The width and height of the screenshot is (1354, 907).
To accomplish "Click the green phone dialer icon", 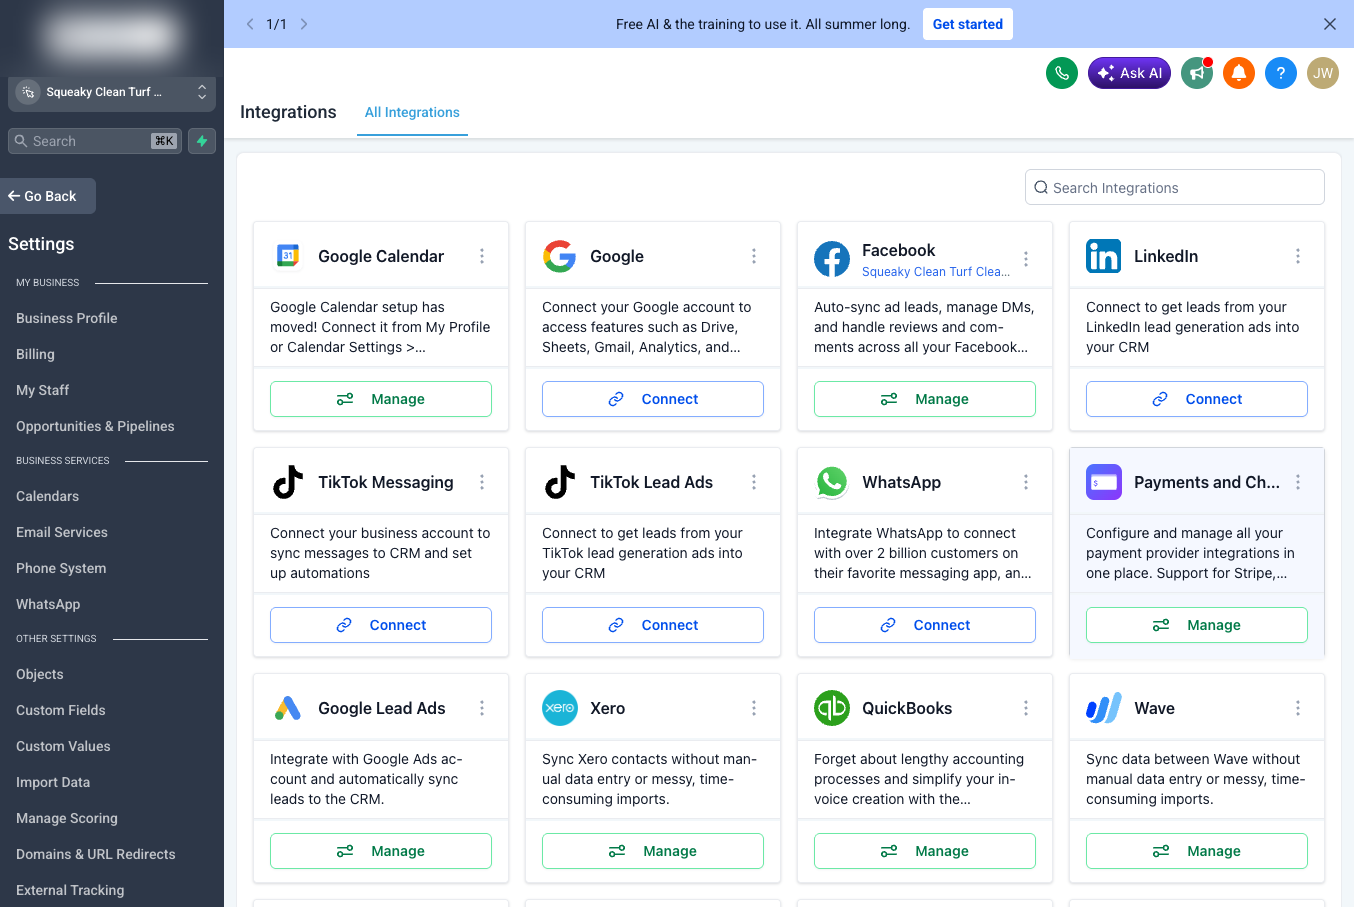I will tap(1062, 73).
